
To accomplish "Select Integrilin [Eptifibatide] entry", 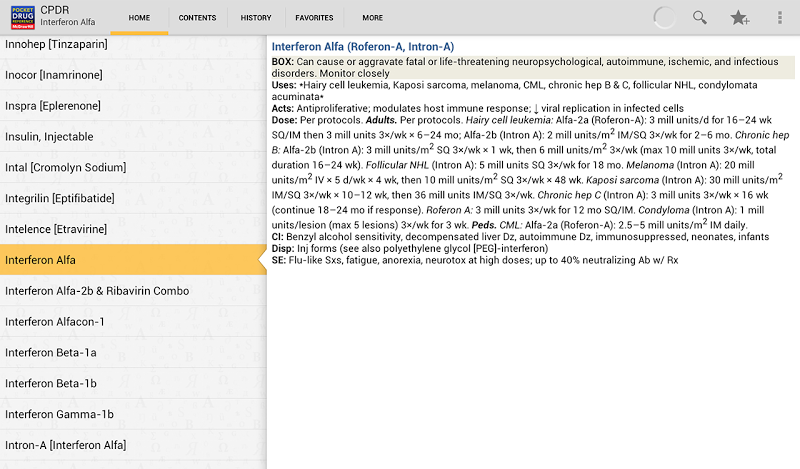I will click(x=133, y=198).
